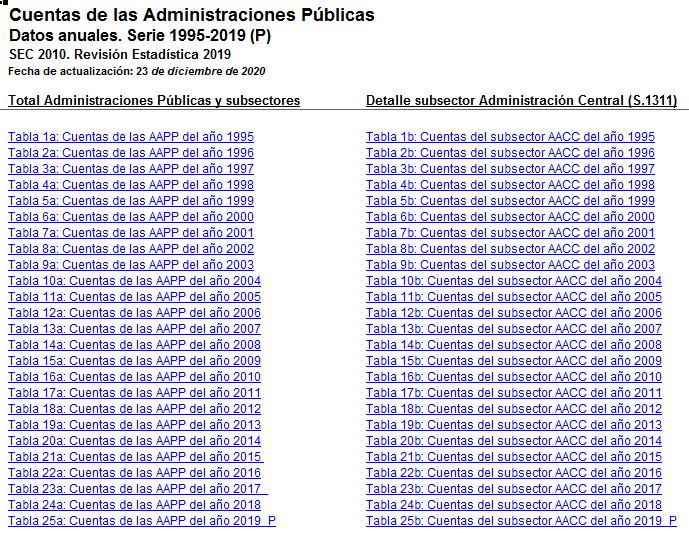Open Tabla 25b subsector AACC año 2019 P
Image resolution: width=689 pixels, height=544 pixels.
(x=520, y=521)
